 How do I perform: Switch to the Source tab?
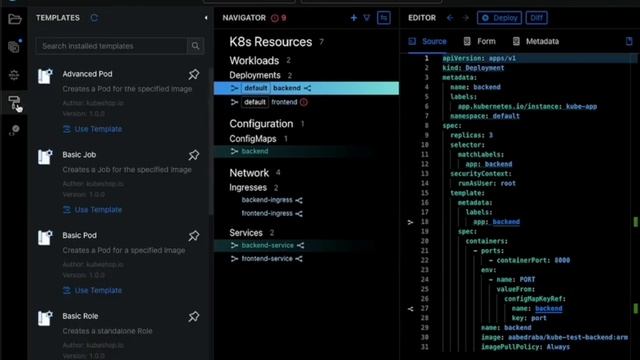point(428,41)
